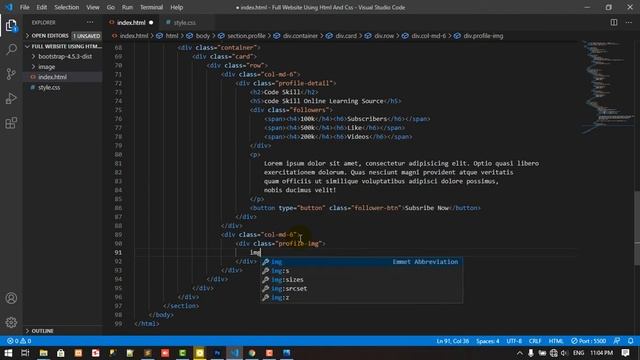
Task: Click Ln 91, Col 36 status item
Action: coord(453,341)
